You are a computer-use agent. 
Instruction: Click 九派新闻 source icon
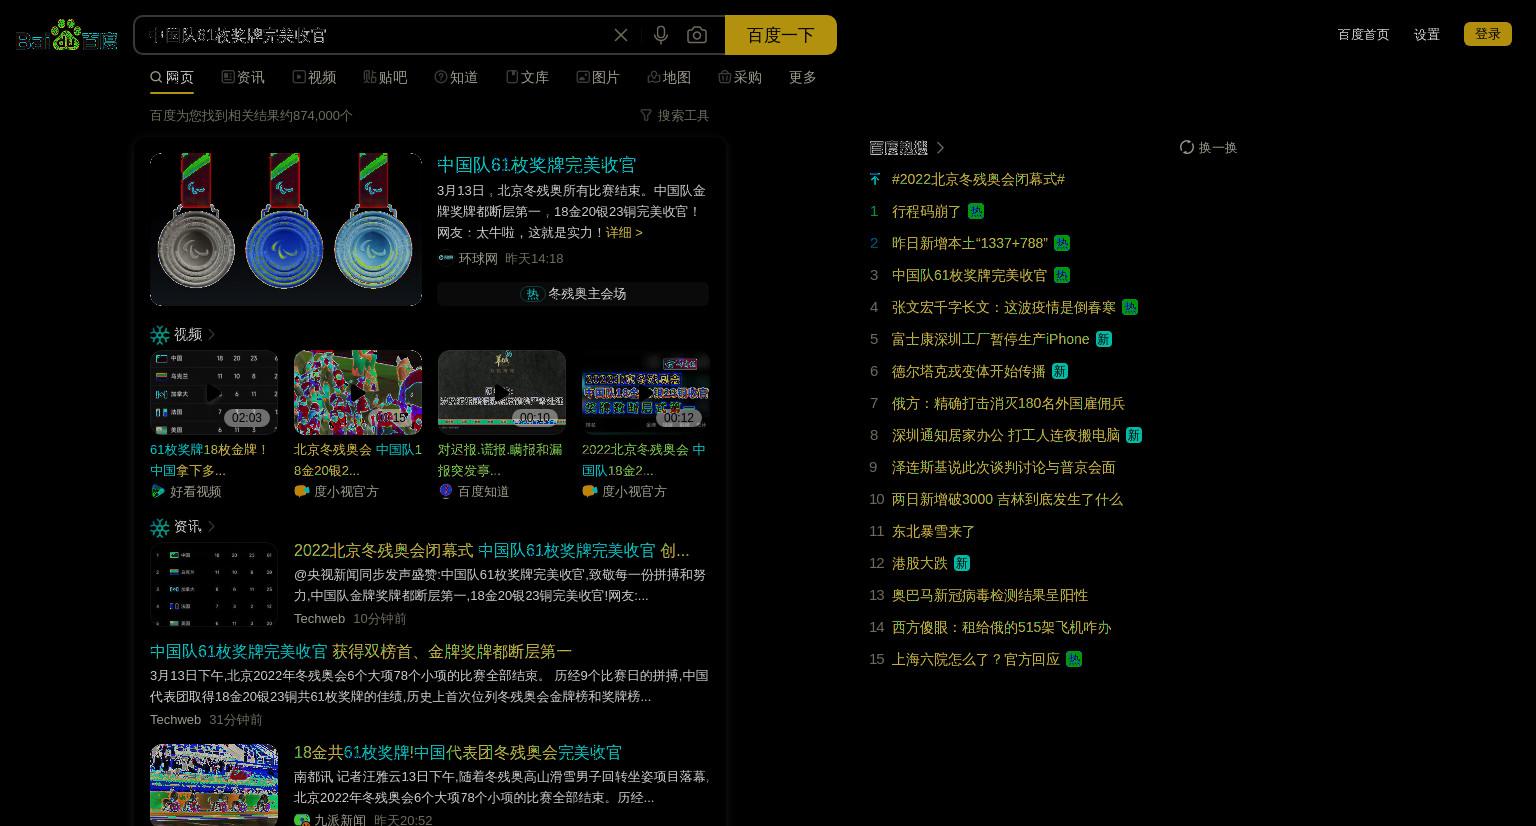[302, 820]
